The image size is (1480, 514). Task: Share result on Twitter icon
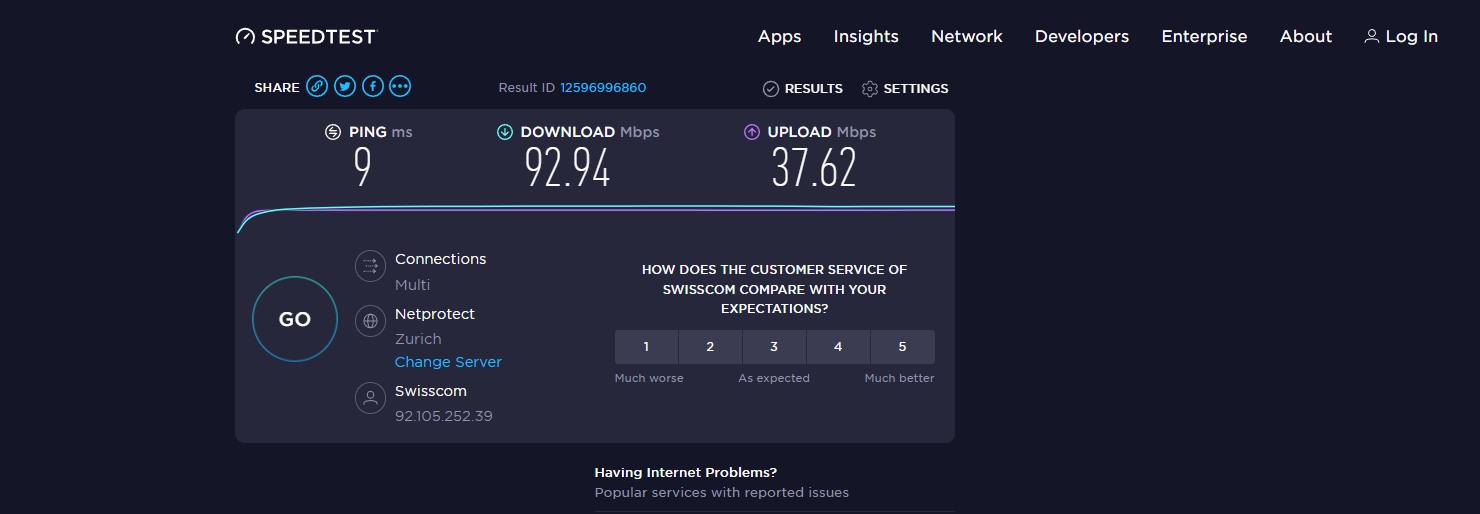pyautogui.click(x=345, y=87)
